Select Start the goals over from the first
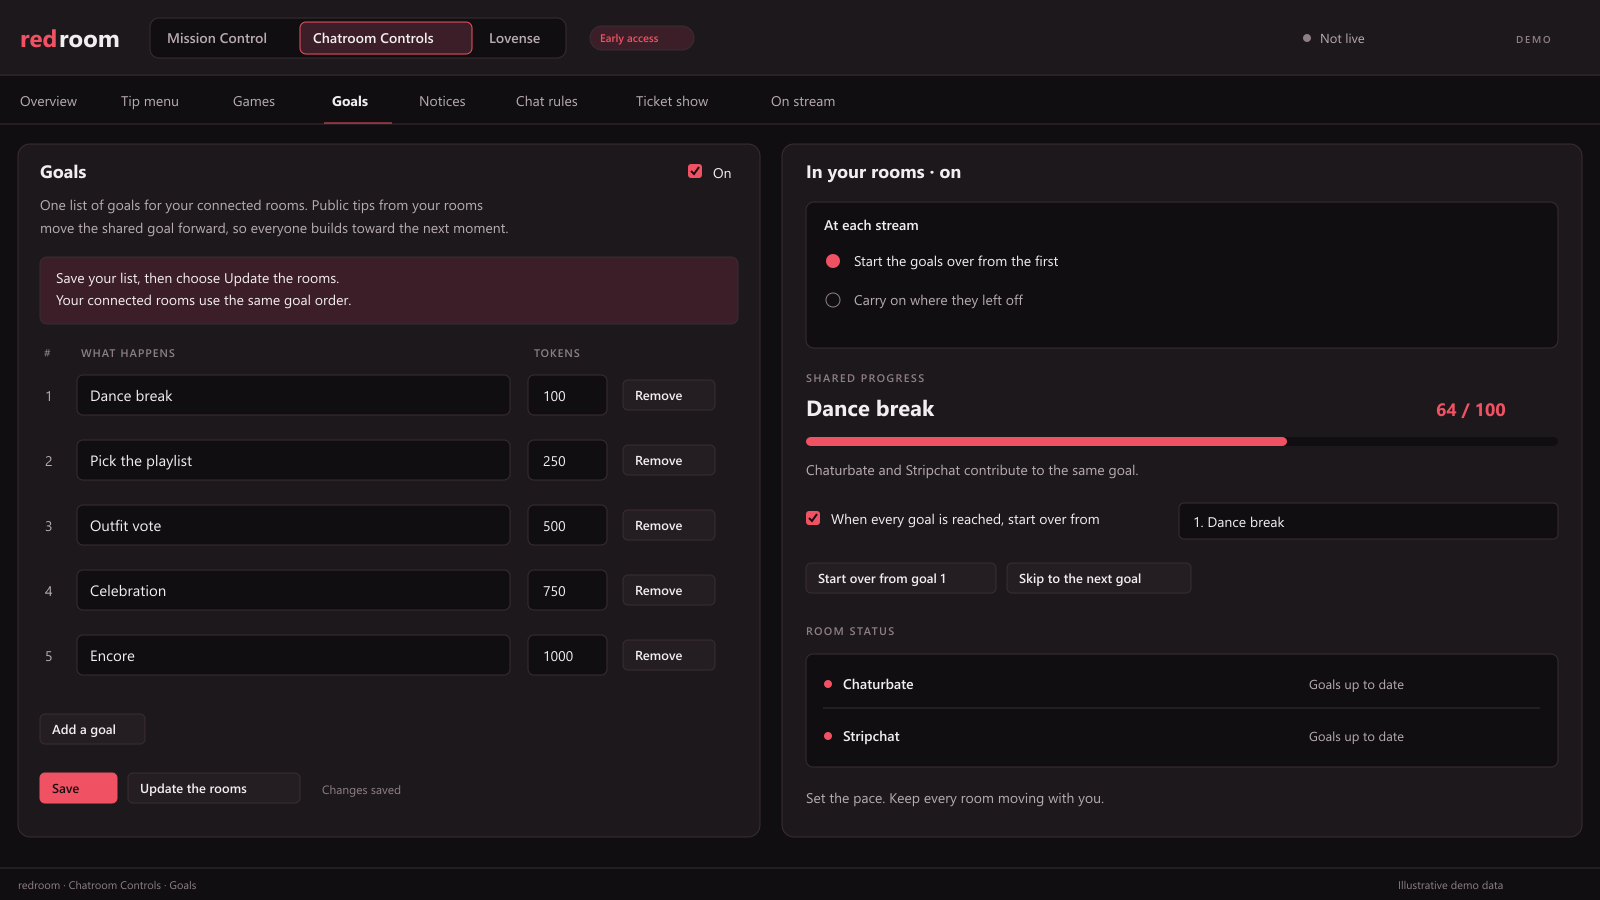Image resolution: width=1600 pixels, height=900 pixels. [x=833, y=261]
